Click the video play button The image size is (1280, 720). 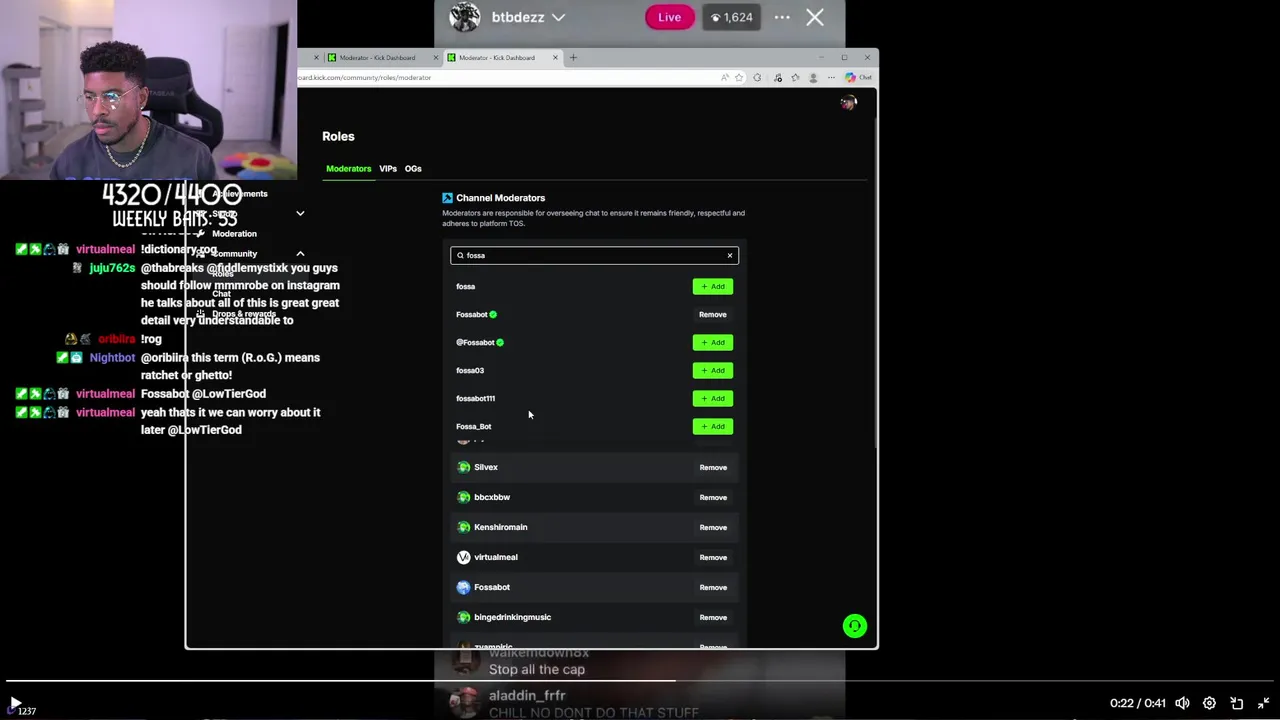click(x=14, y=703)
